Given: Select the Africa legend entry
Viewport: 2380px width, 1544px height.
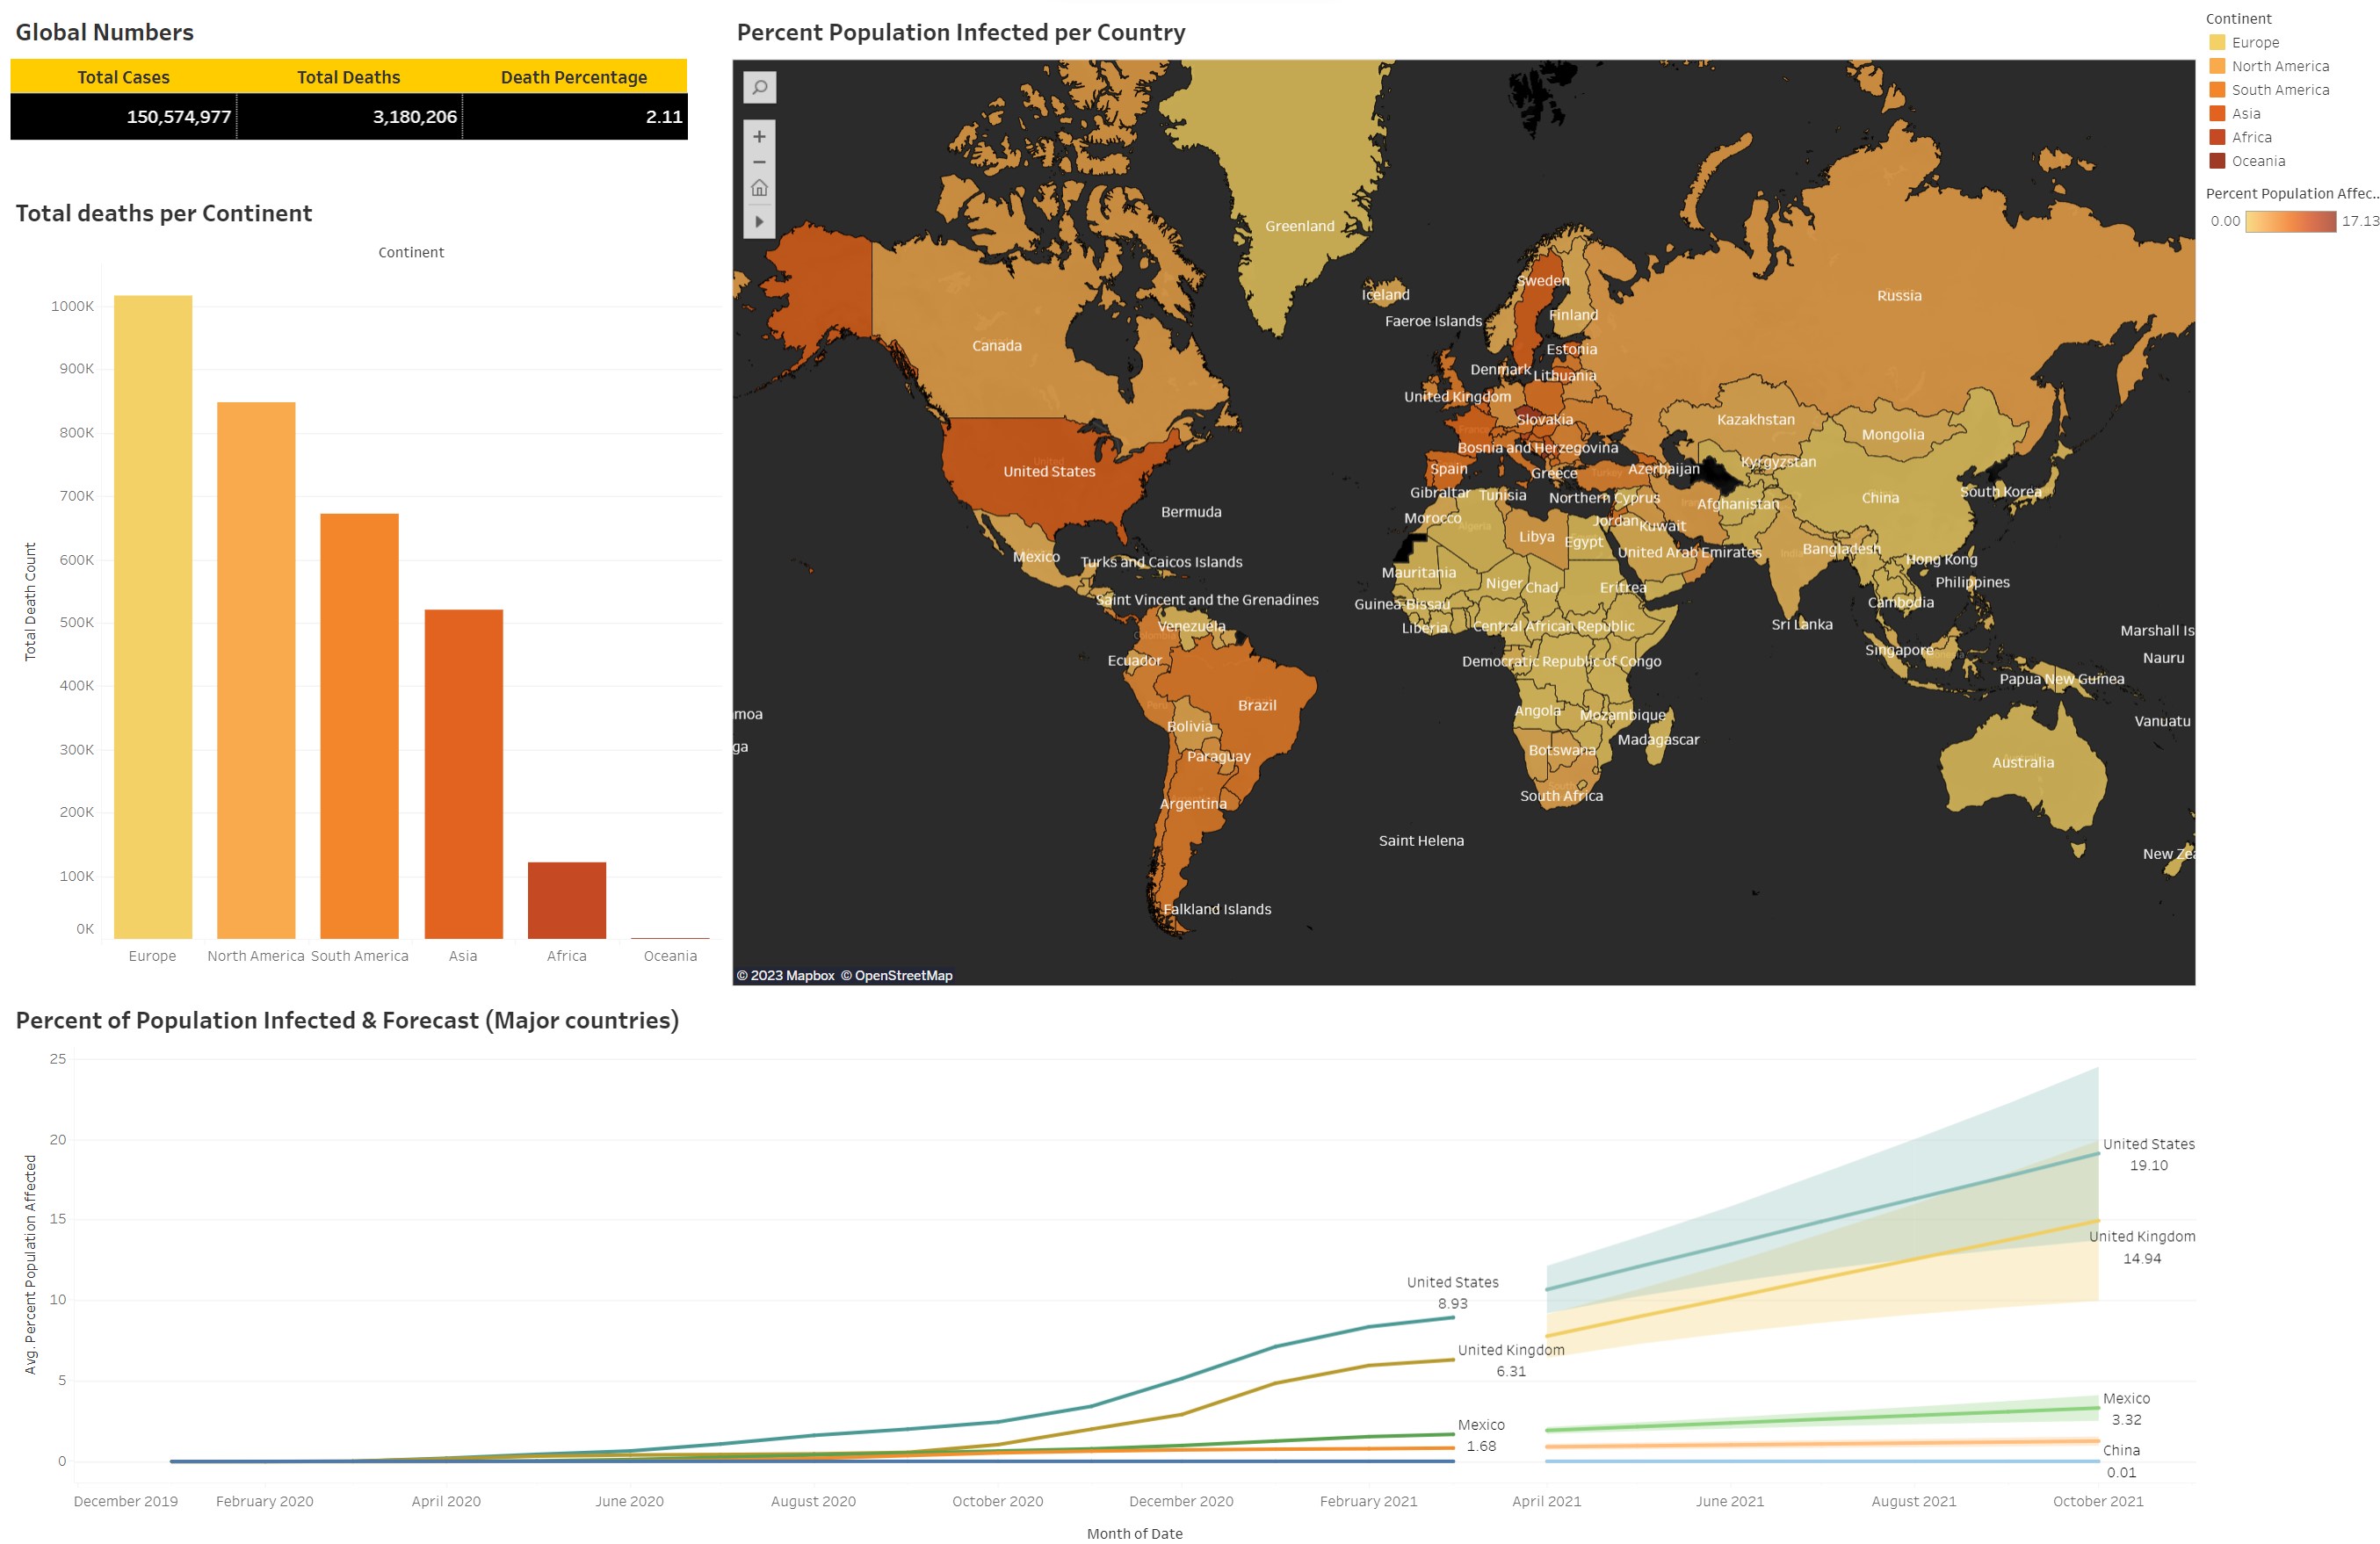Looking at the screenshot, I should (2250, 137).
